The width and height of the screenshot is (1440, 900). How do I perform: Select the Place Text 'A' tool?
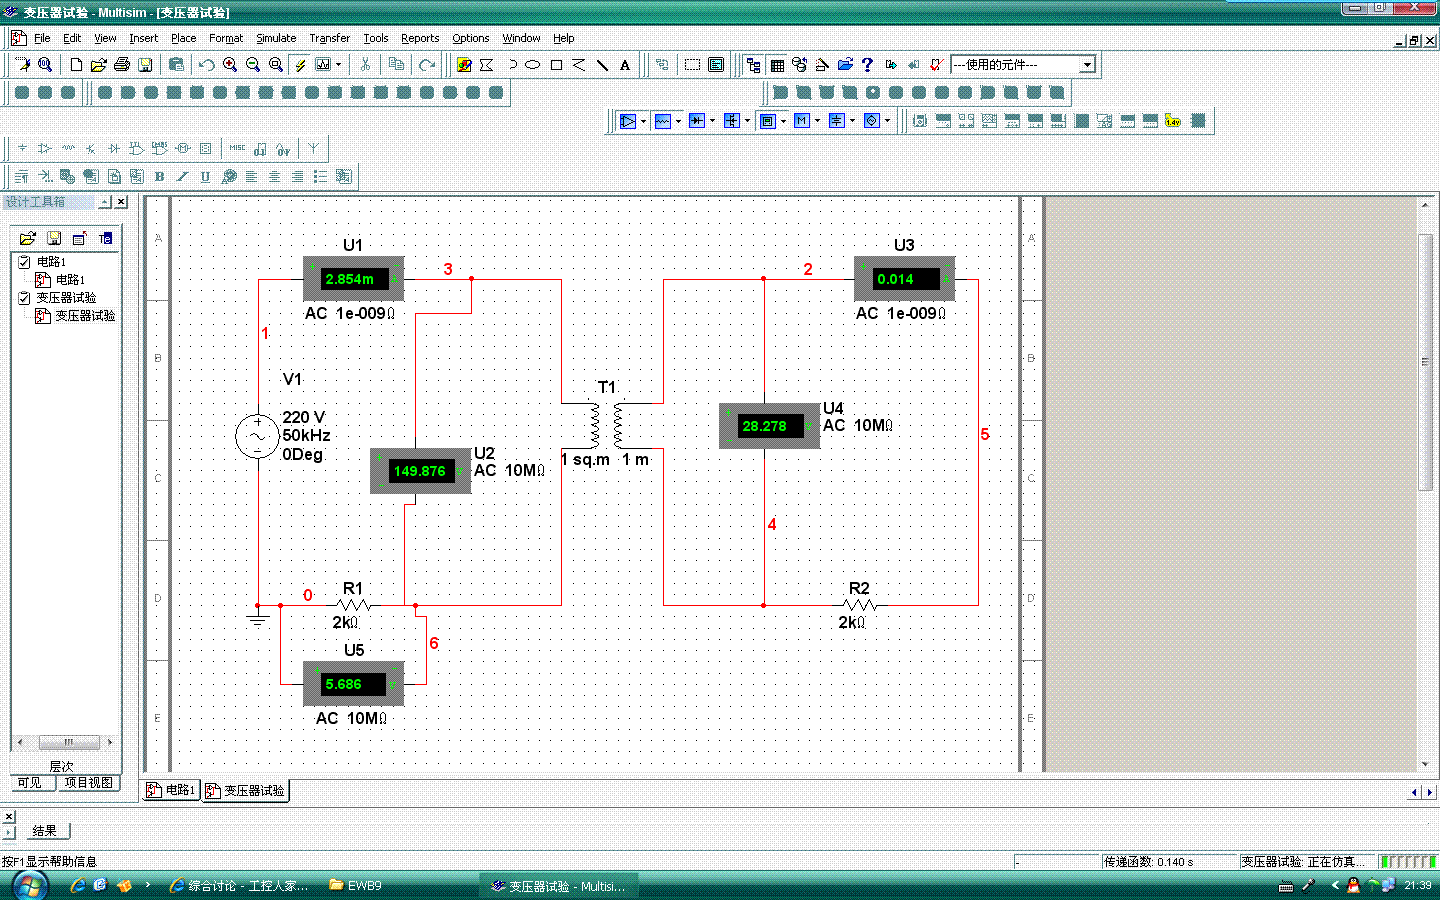point(625,65)
